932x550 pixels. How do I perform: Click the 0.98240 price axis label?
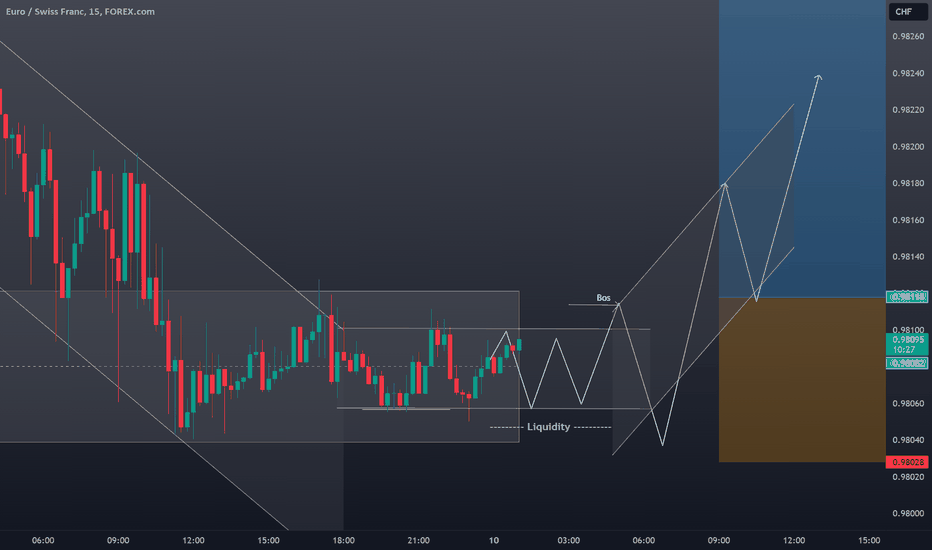908,73
